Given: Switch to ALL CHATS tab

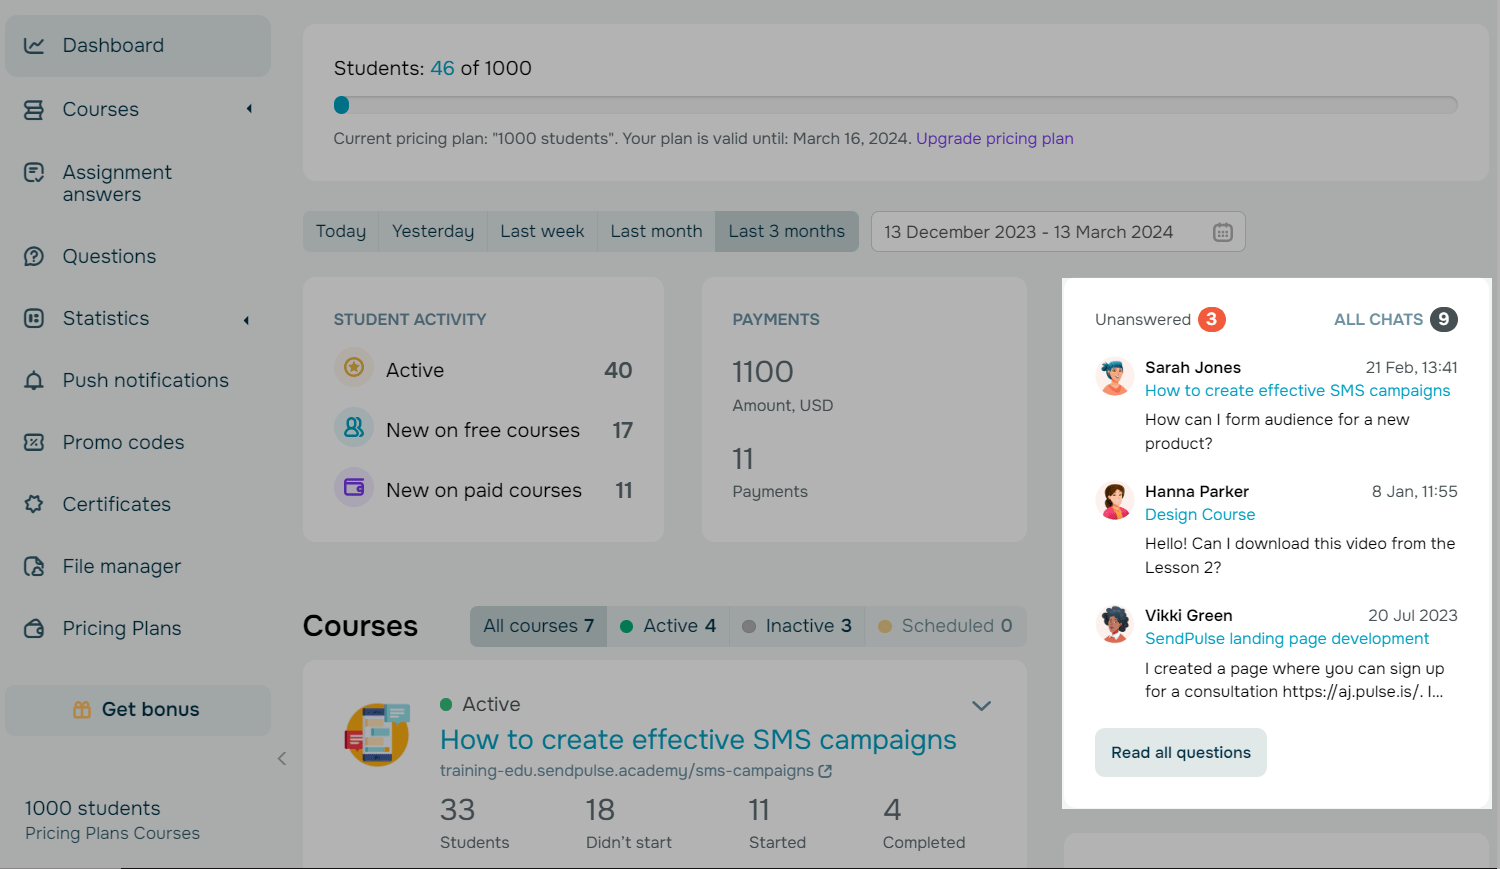Looking at the screenshot, I should coord(1378,320).
